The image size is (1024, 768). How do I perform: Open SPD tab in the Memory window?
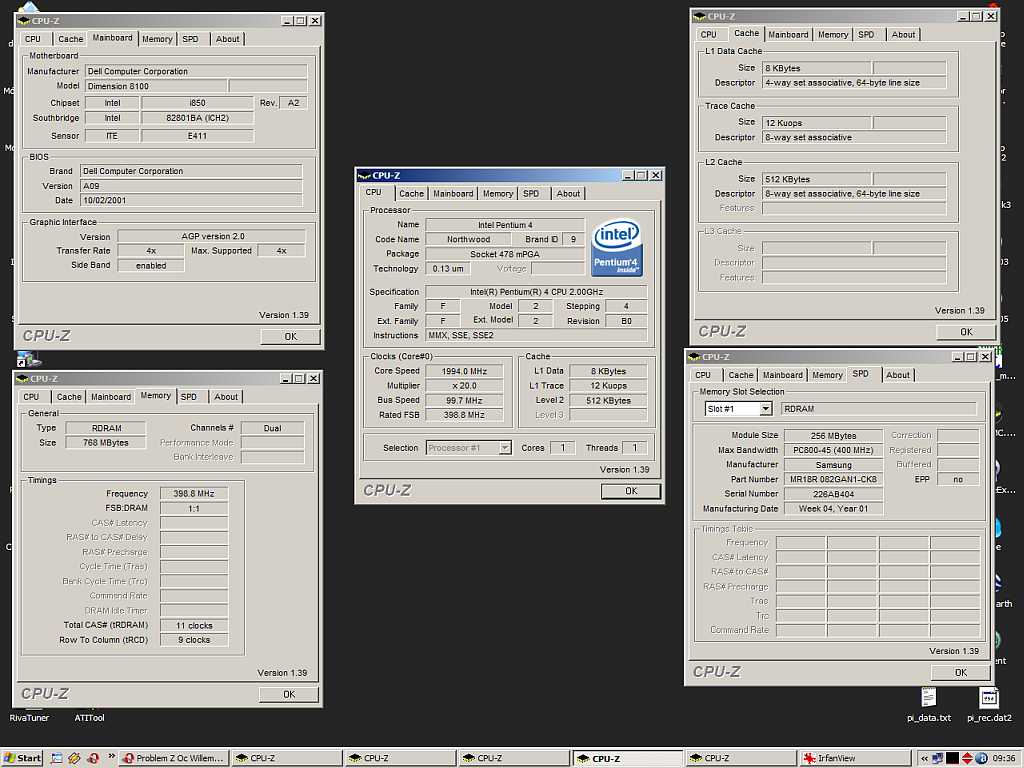189,397
